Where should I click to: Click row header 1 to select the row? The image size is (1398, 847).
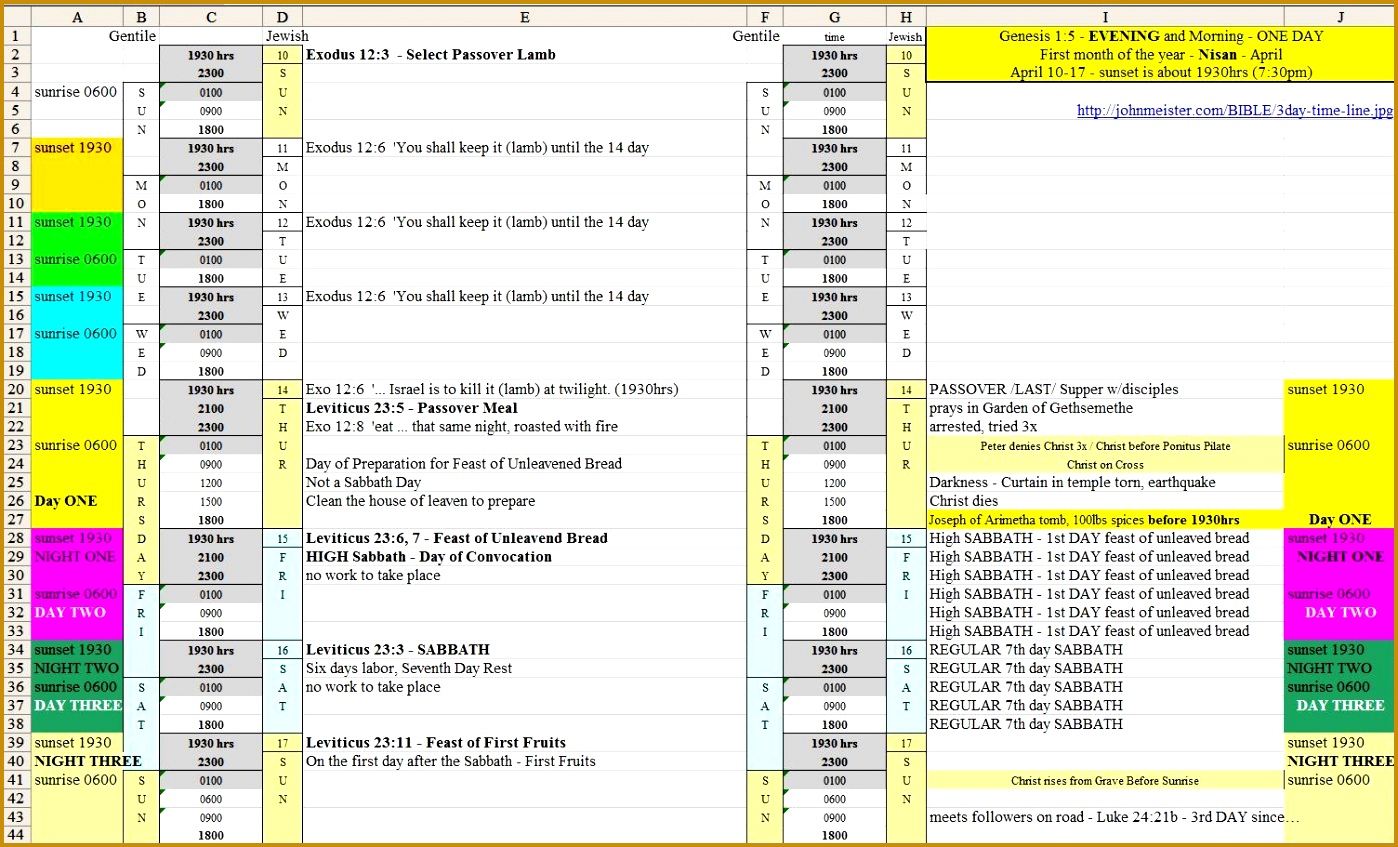(14, 35)
